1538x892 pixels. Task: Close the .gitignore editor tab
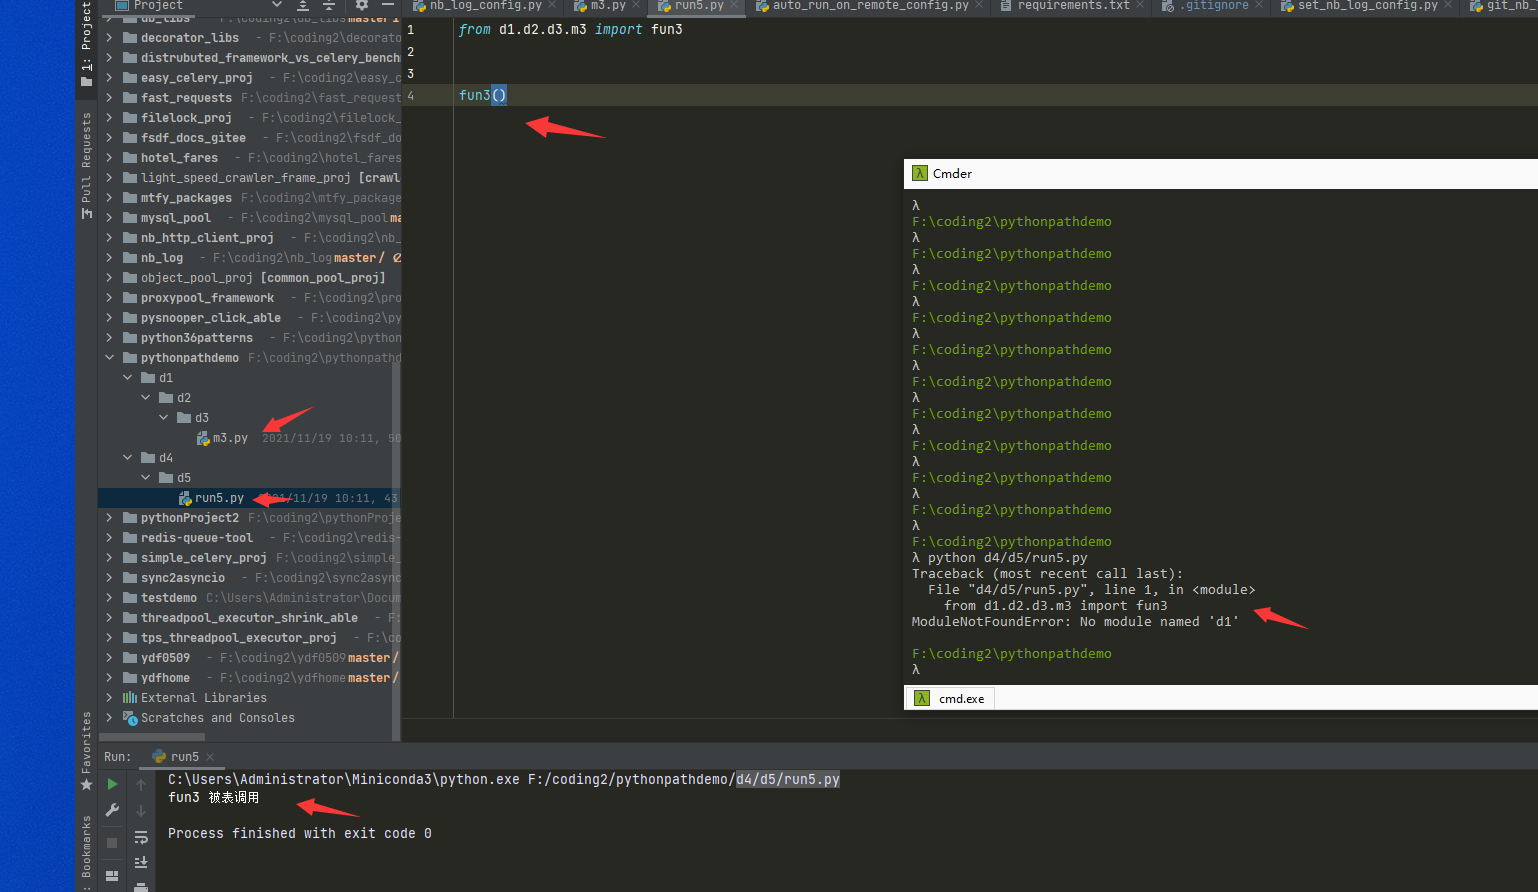pos(1259,5)
